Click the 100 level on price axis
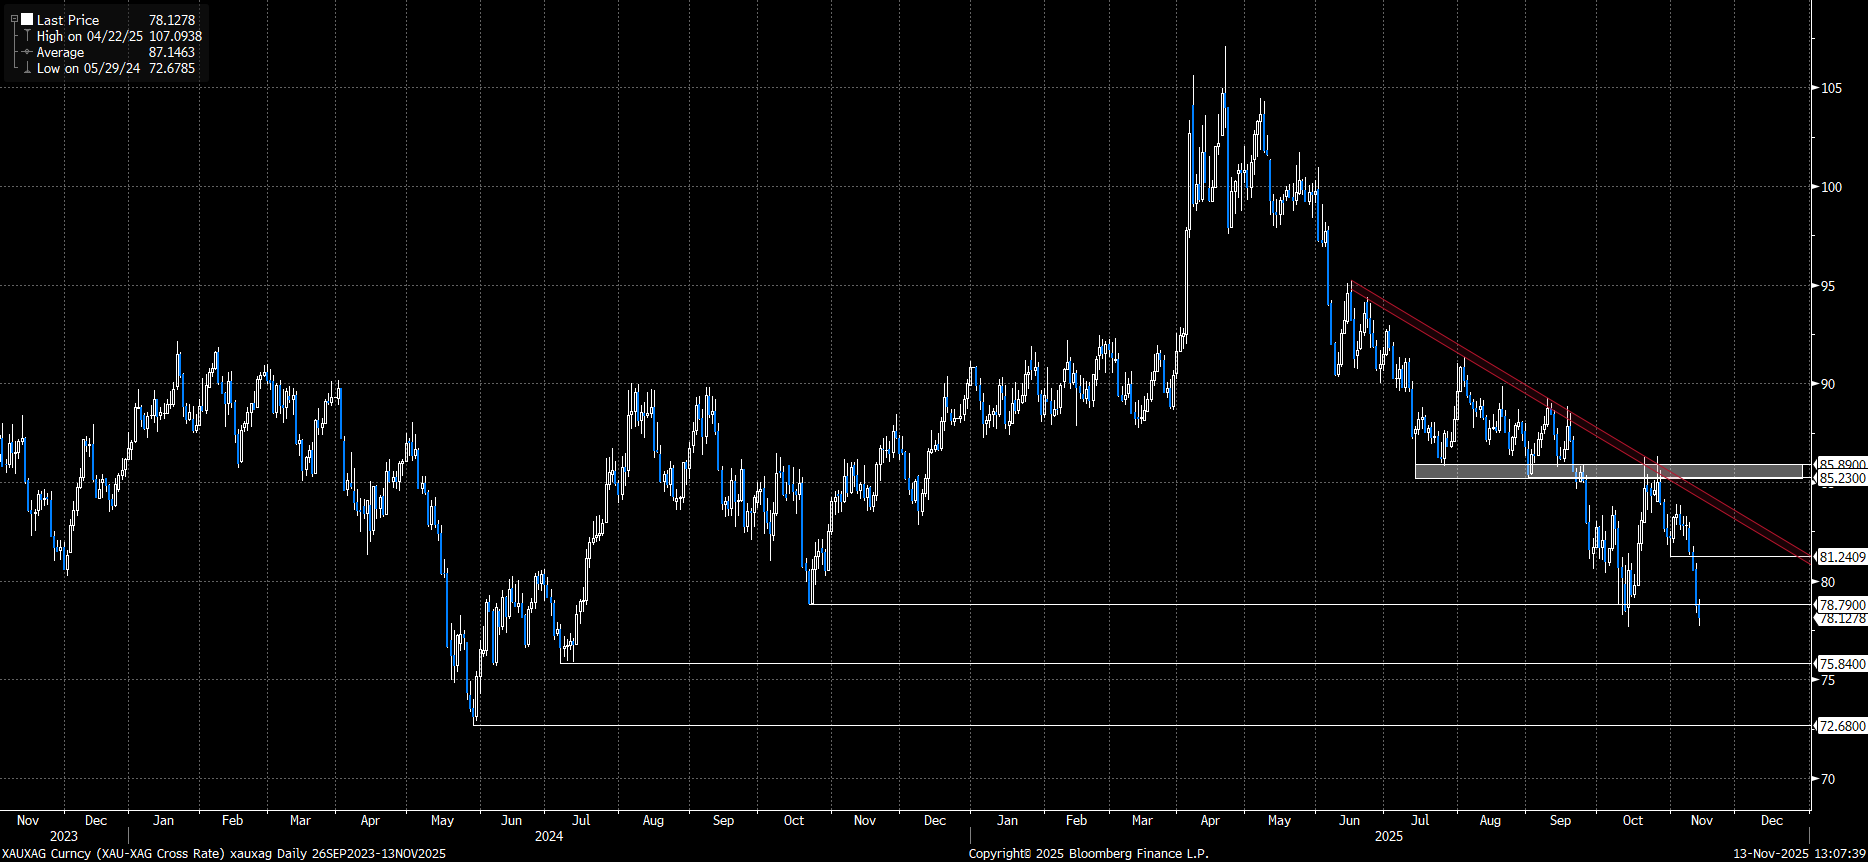This screenshot has height=862, width=1868. [1831, 187]
